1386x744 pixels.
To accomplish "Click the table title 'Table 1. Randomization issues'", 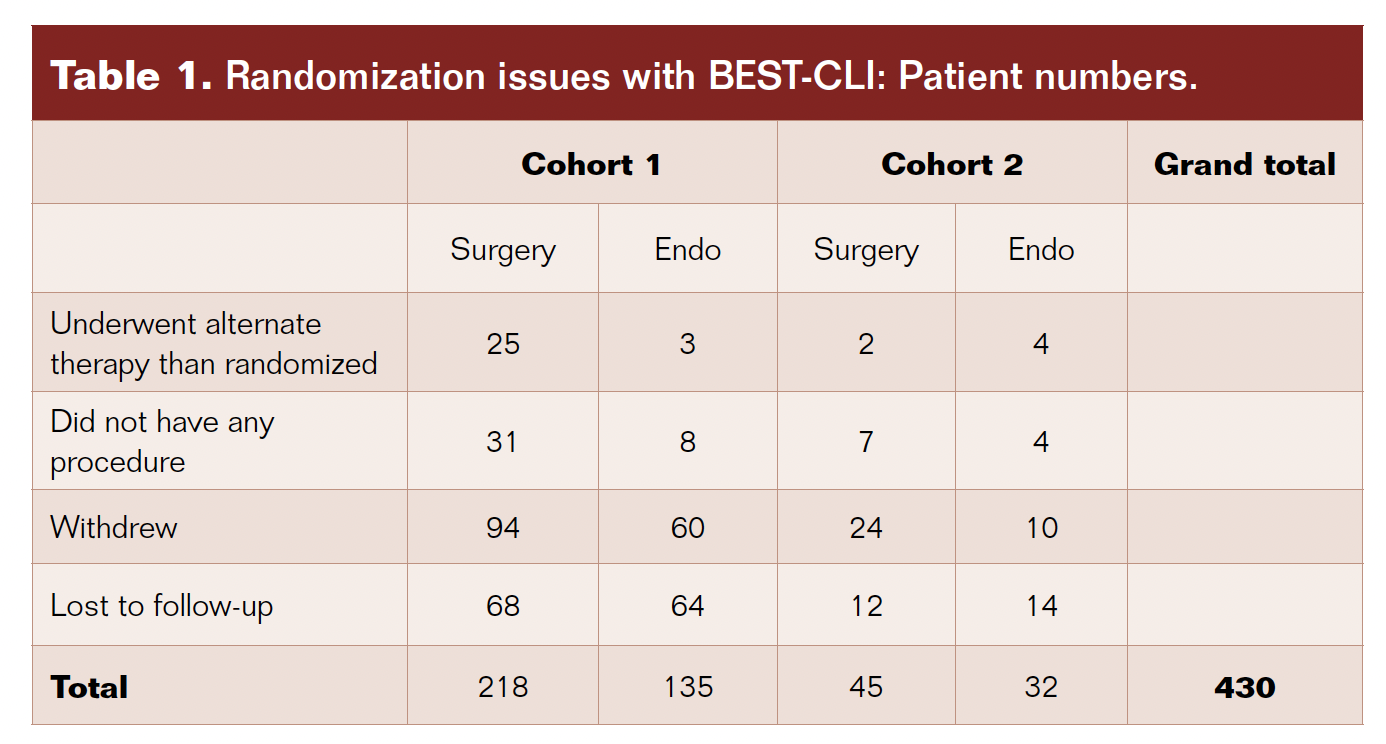I will (624, 76).
